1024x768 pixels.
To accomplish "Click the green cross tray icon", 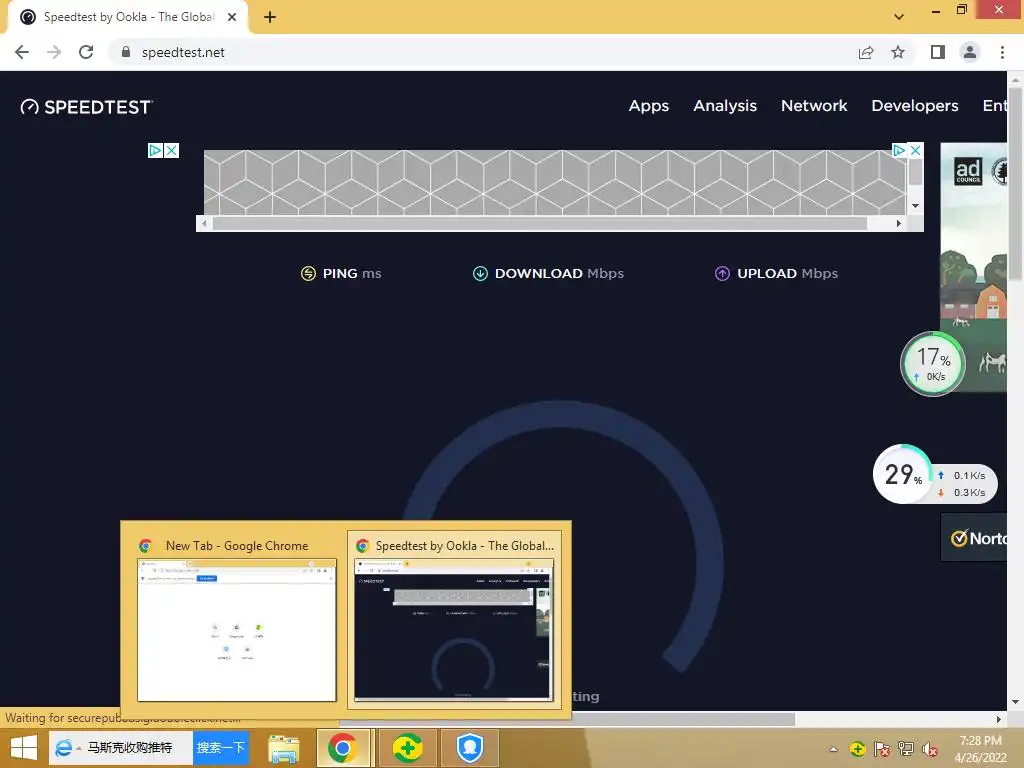I will click(x=857, y=749).
